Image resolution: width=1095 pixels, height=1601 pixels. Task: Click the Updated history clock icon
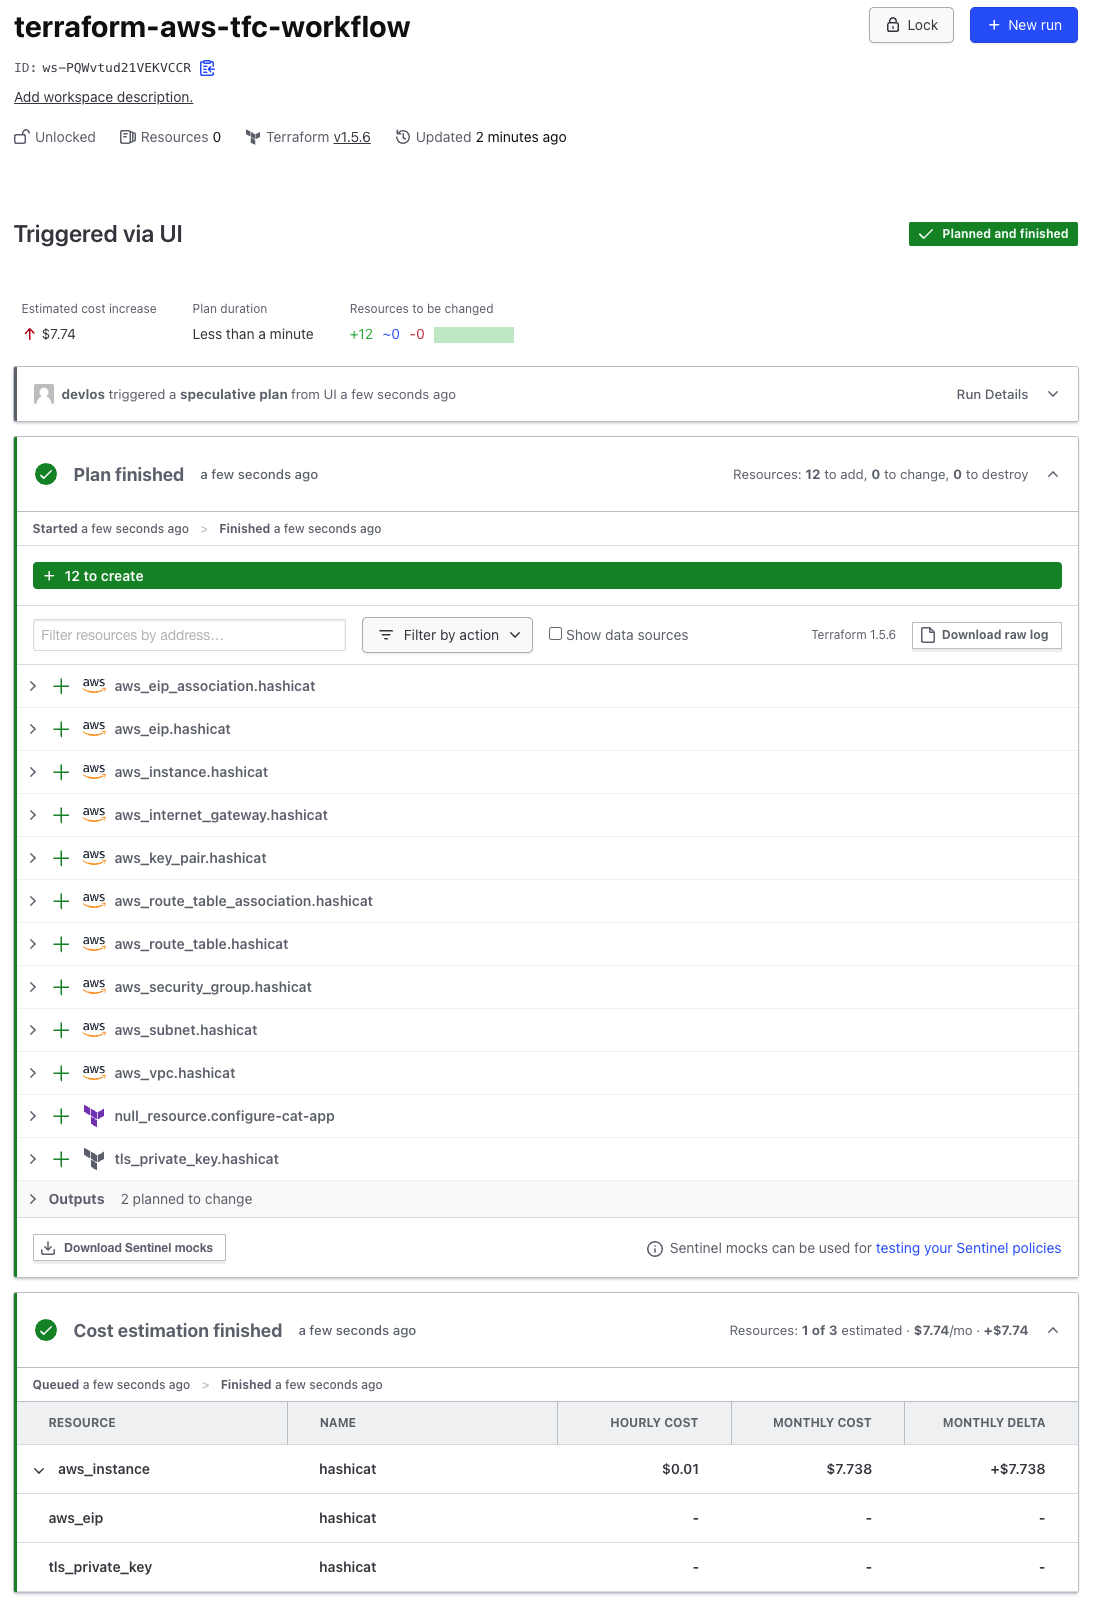point(403,137)
